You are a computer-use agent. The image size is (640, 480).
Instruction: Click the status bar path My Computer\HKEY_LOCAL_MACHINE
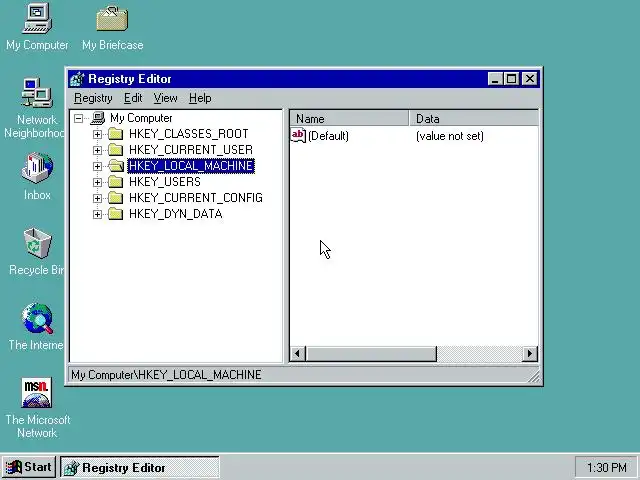pos(166,375)
